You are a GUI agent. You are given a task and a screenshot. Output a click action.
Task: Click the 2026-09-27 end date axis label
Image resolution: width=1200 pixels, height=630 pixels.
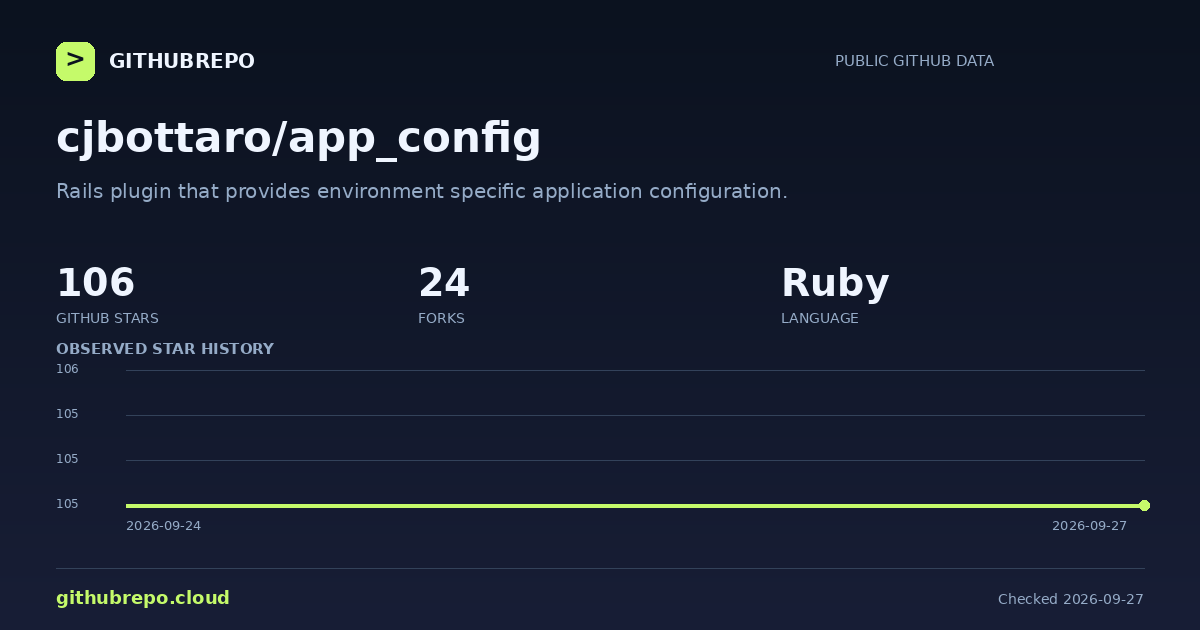(x=1089, y=526)
